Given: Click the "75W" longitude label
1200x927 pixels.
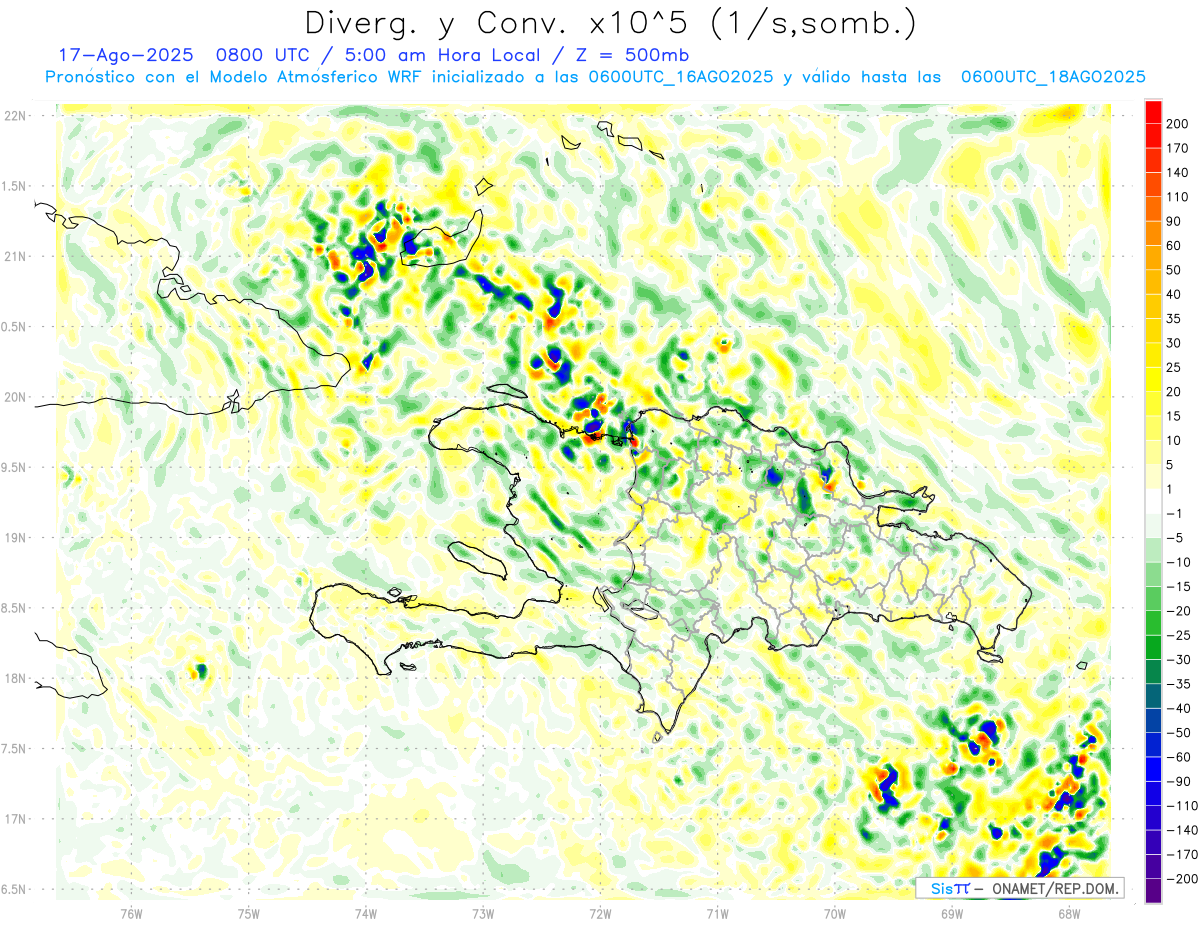Looking at the screenshot, I should (x=249, y=912).
